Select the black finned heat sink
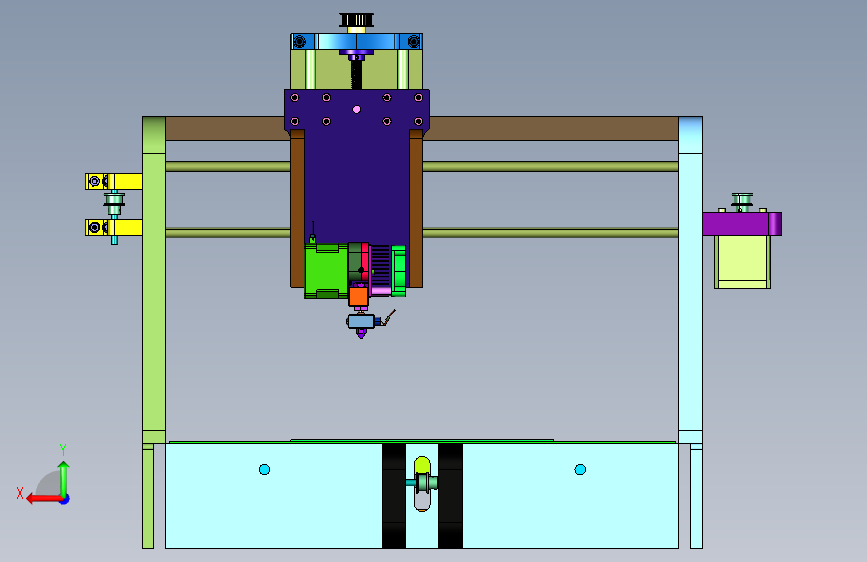 pyautogui.click(x=380, y=266)
